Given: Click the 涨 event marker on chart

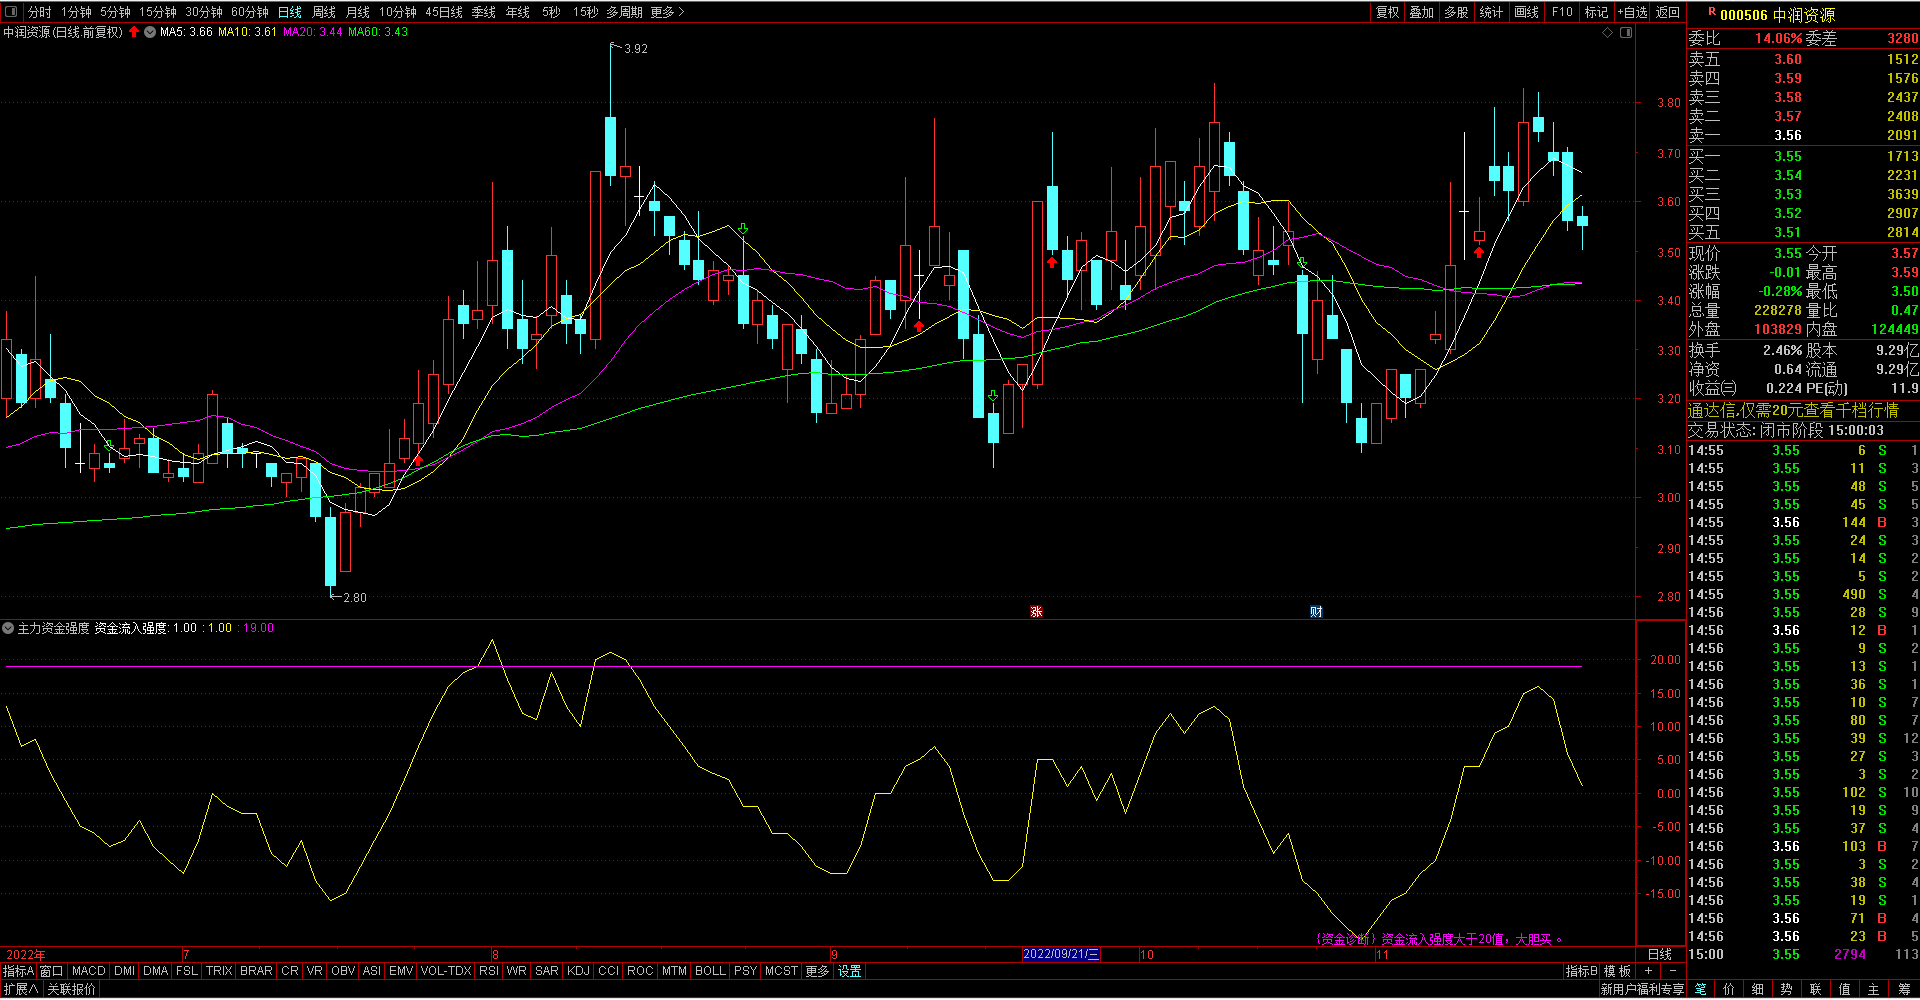Looking at the screenshot, I should pos(1036,611).
